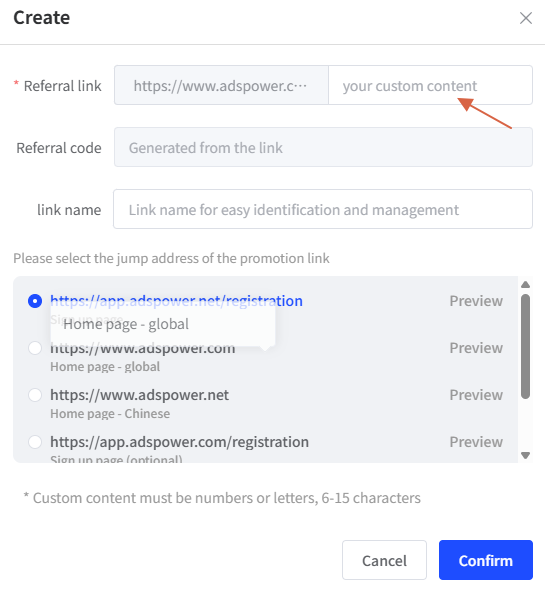Select the app.adspower.net/registration radio option
This screenshot has height=594, width=545.
(x=35, y=301)
